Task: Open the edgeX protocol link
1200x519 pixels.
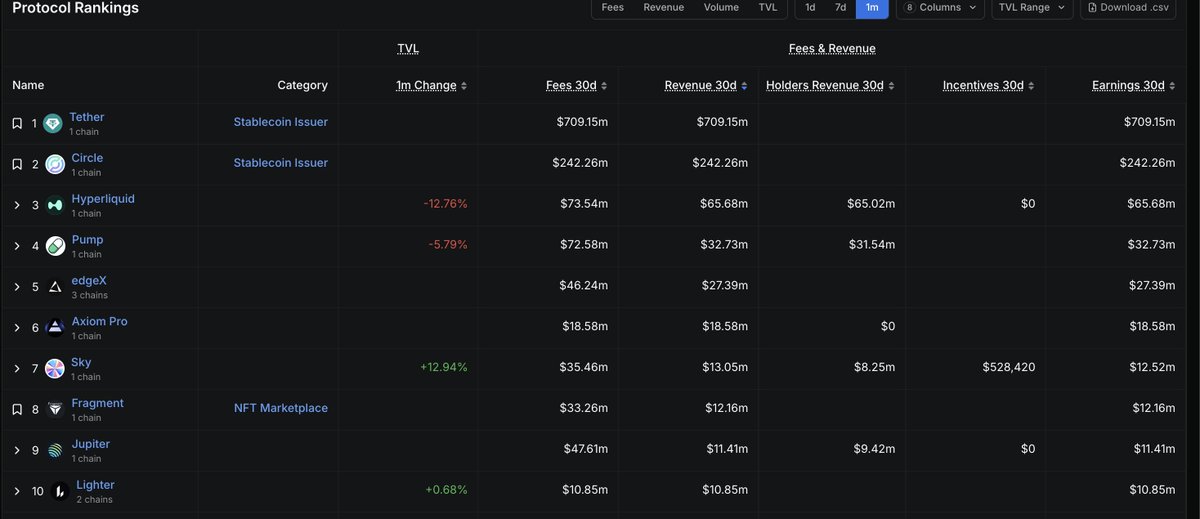Action: [x=89, y=281]
